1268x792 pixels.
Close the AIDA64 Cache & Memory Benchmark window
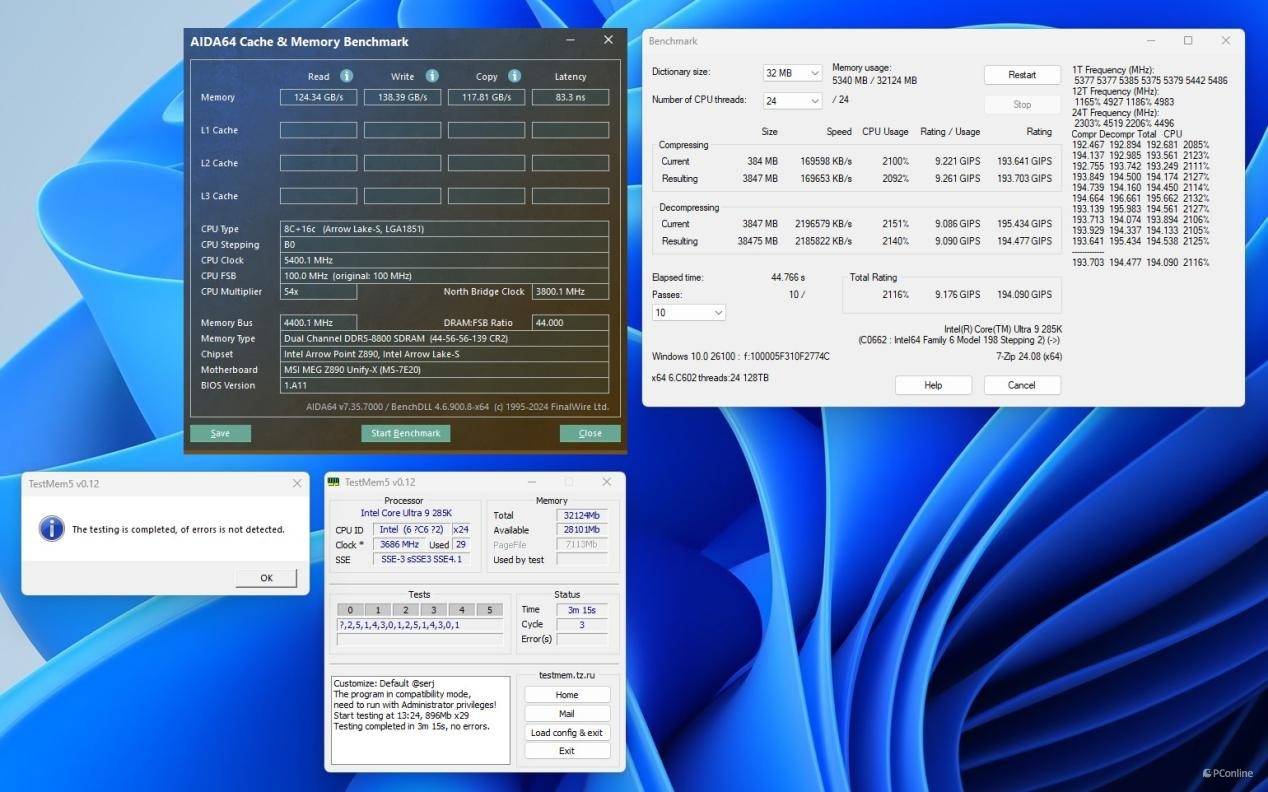pyautogui.click(x=608, y=41)
